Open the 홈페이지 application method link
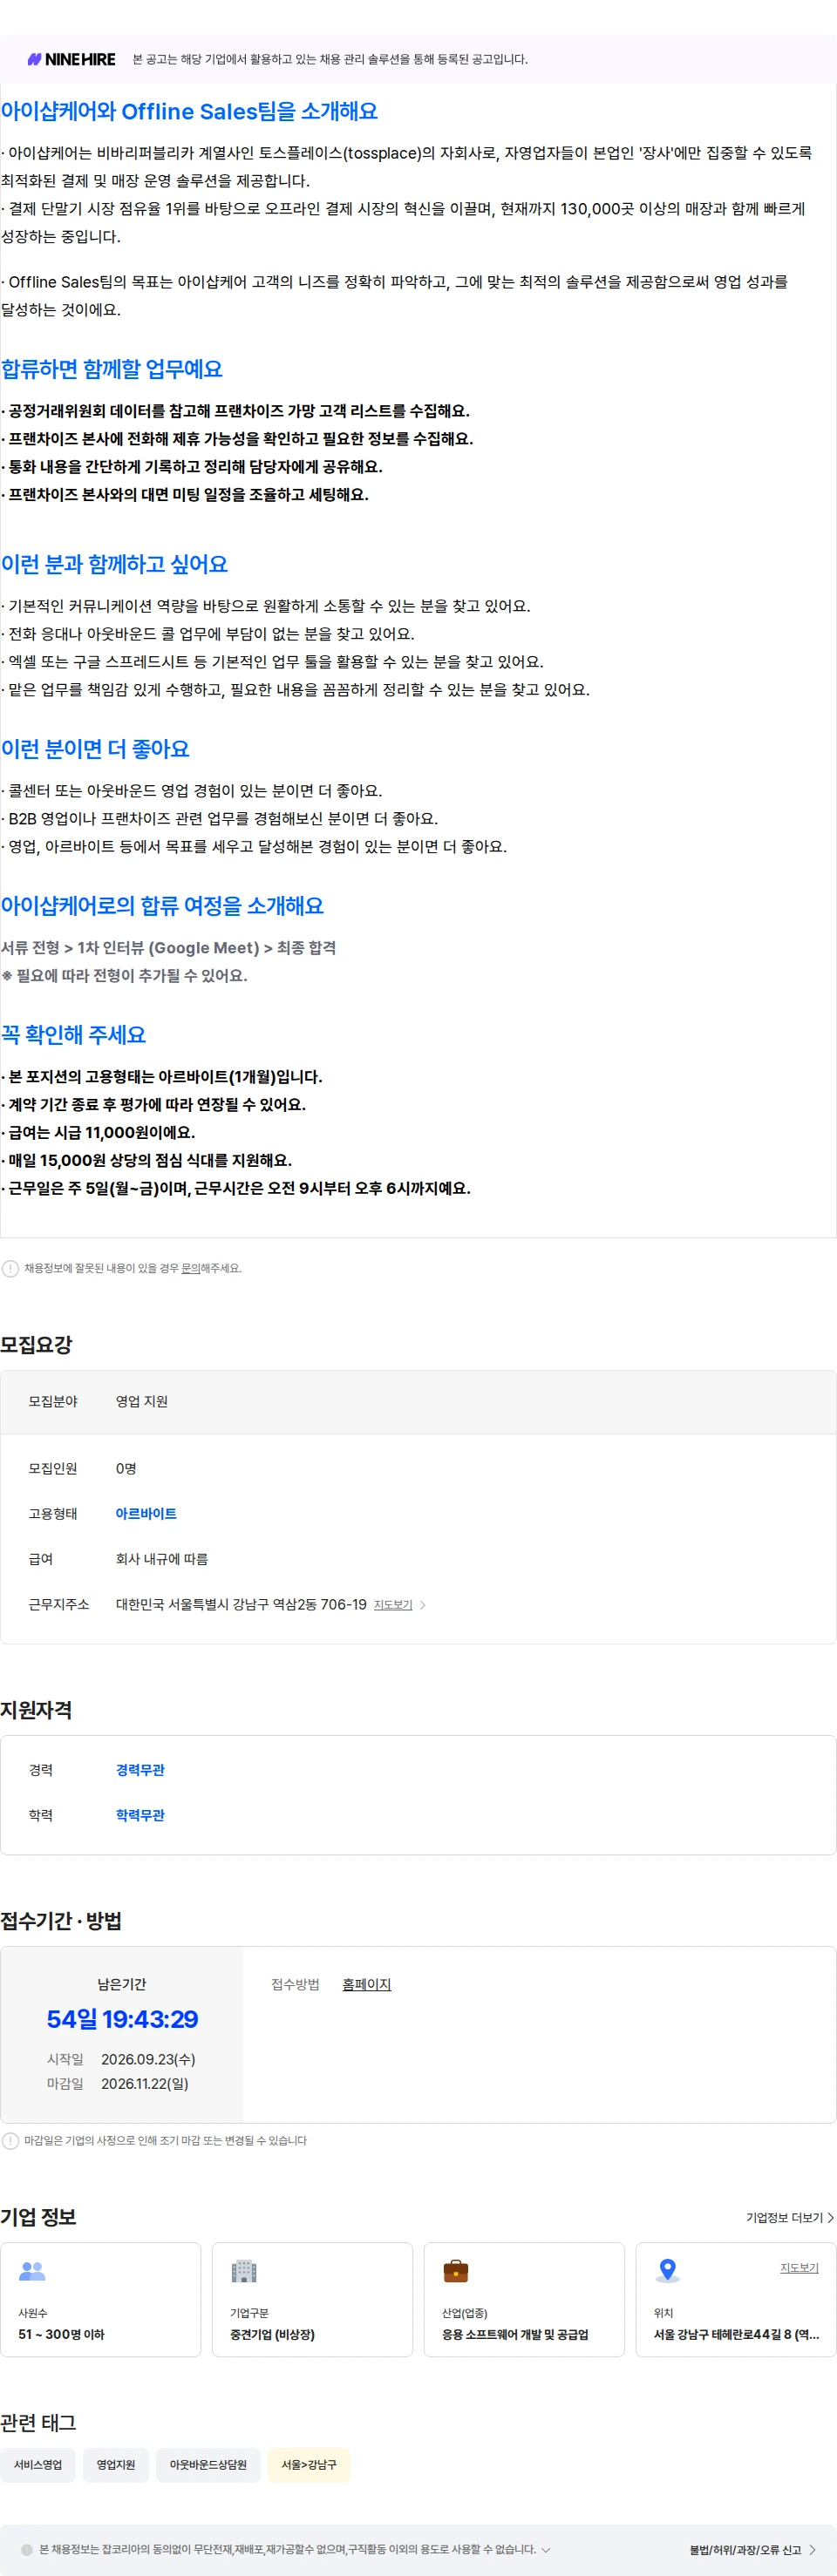This screenshot has width=837, height=2576. pyautogui.click(x=367, y=1984)
